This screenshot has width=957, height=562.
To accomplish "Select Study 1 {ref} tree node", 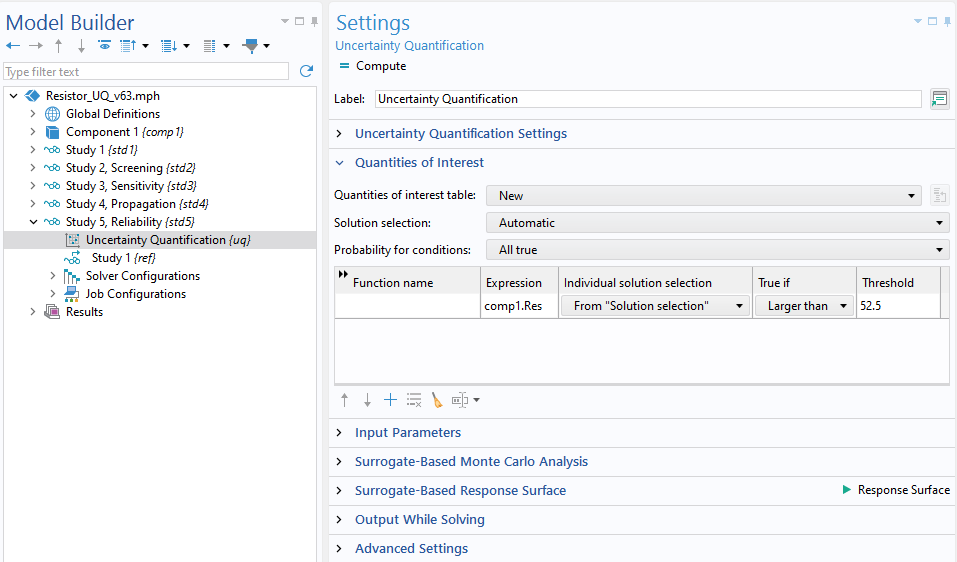I will point(123,258).
